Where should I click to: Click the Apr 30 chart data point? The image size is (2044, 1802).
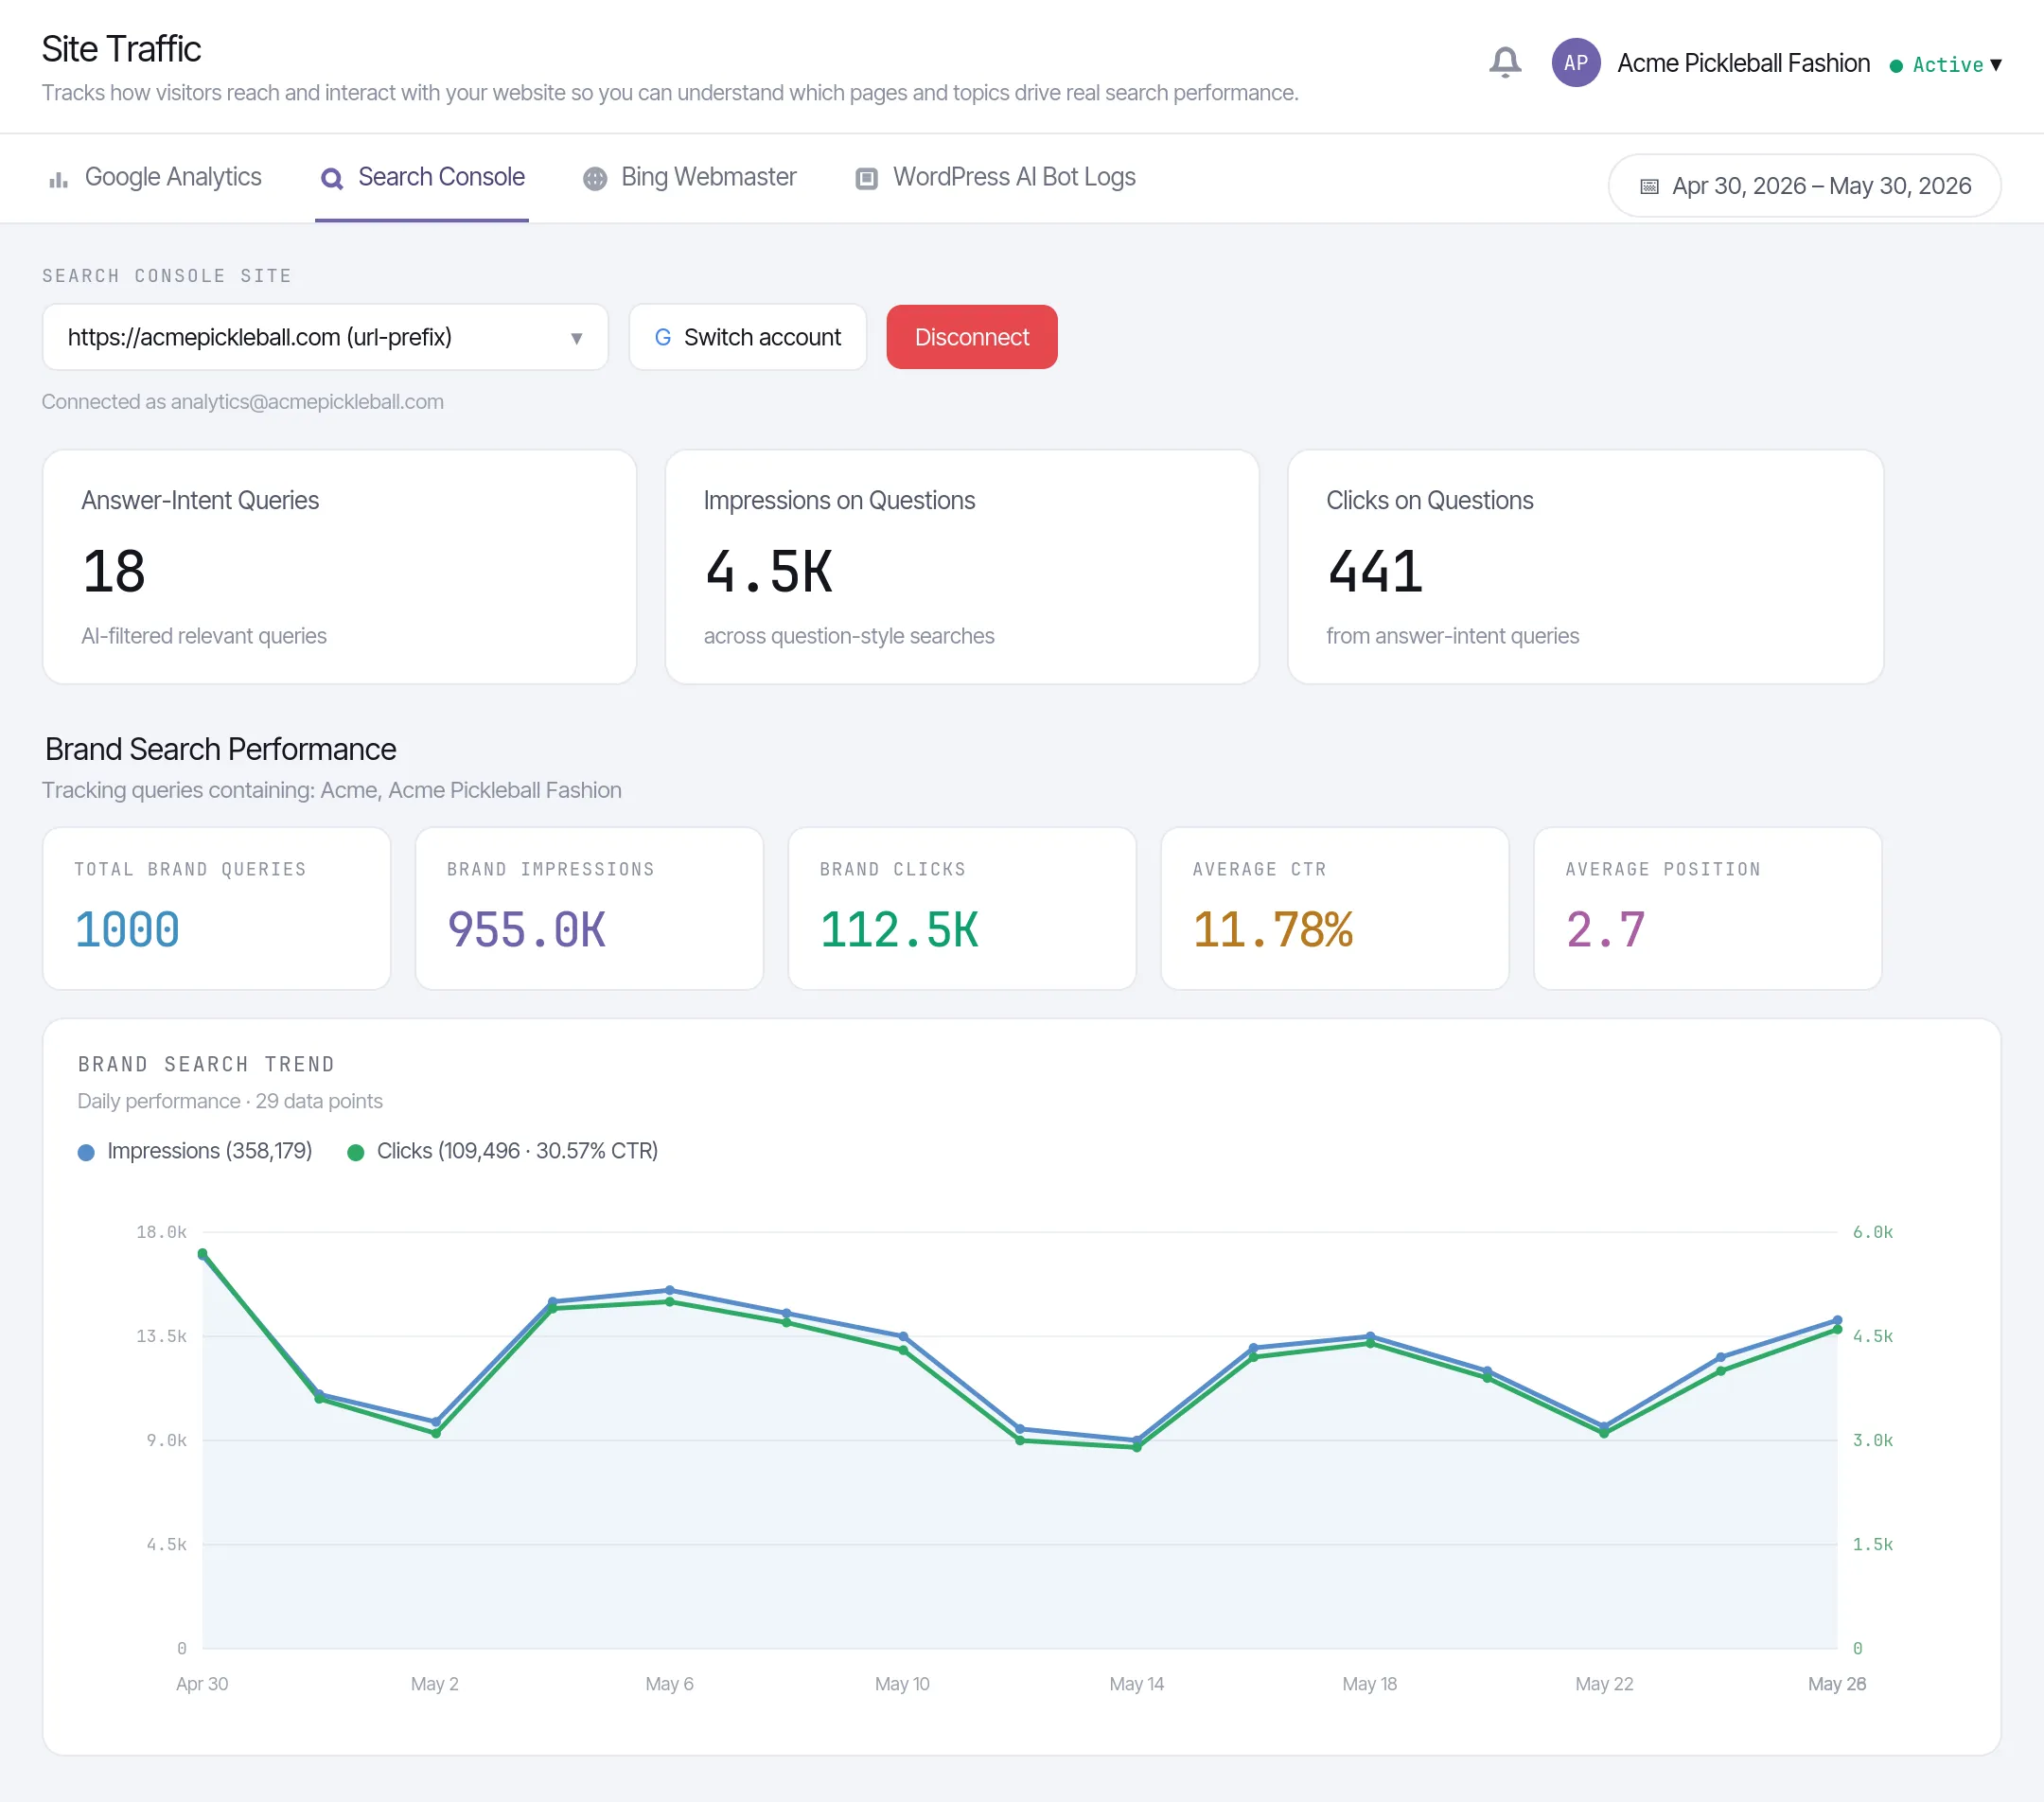click(202, 1254)
